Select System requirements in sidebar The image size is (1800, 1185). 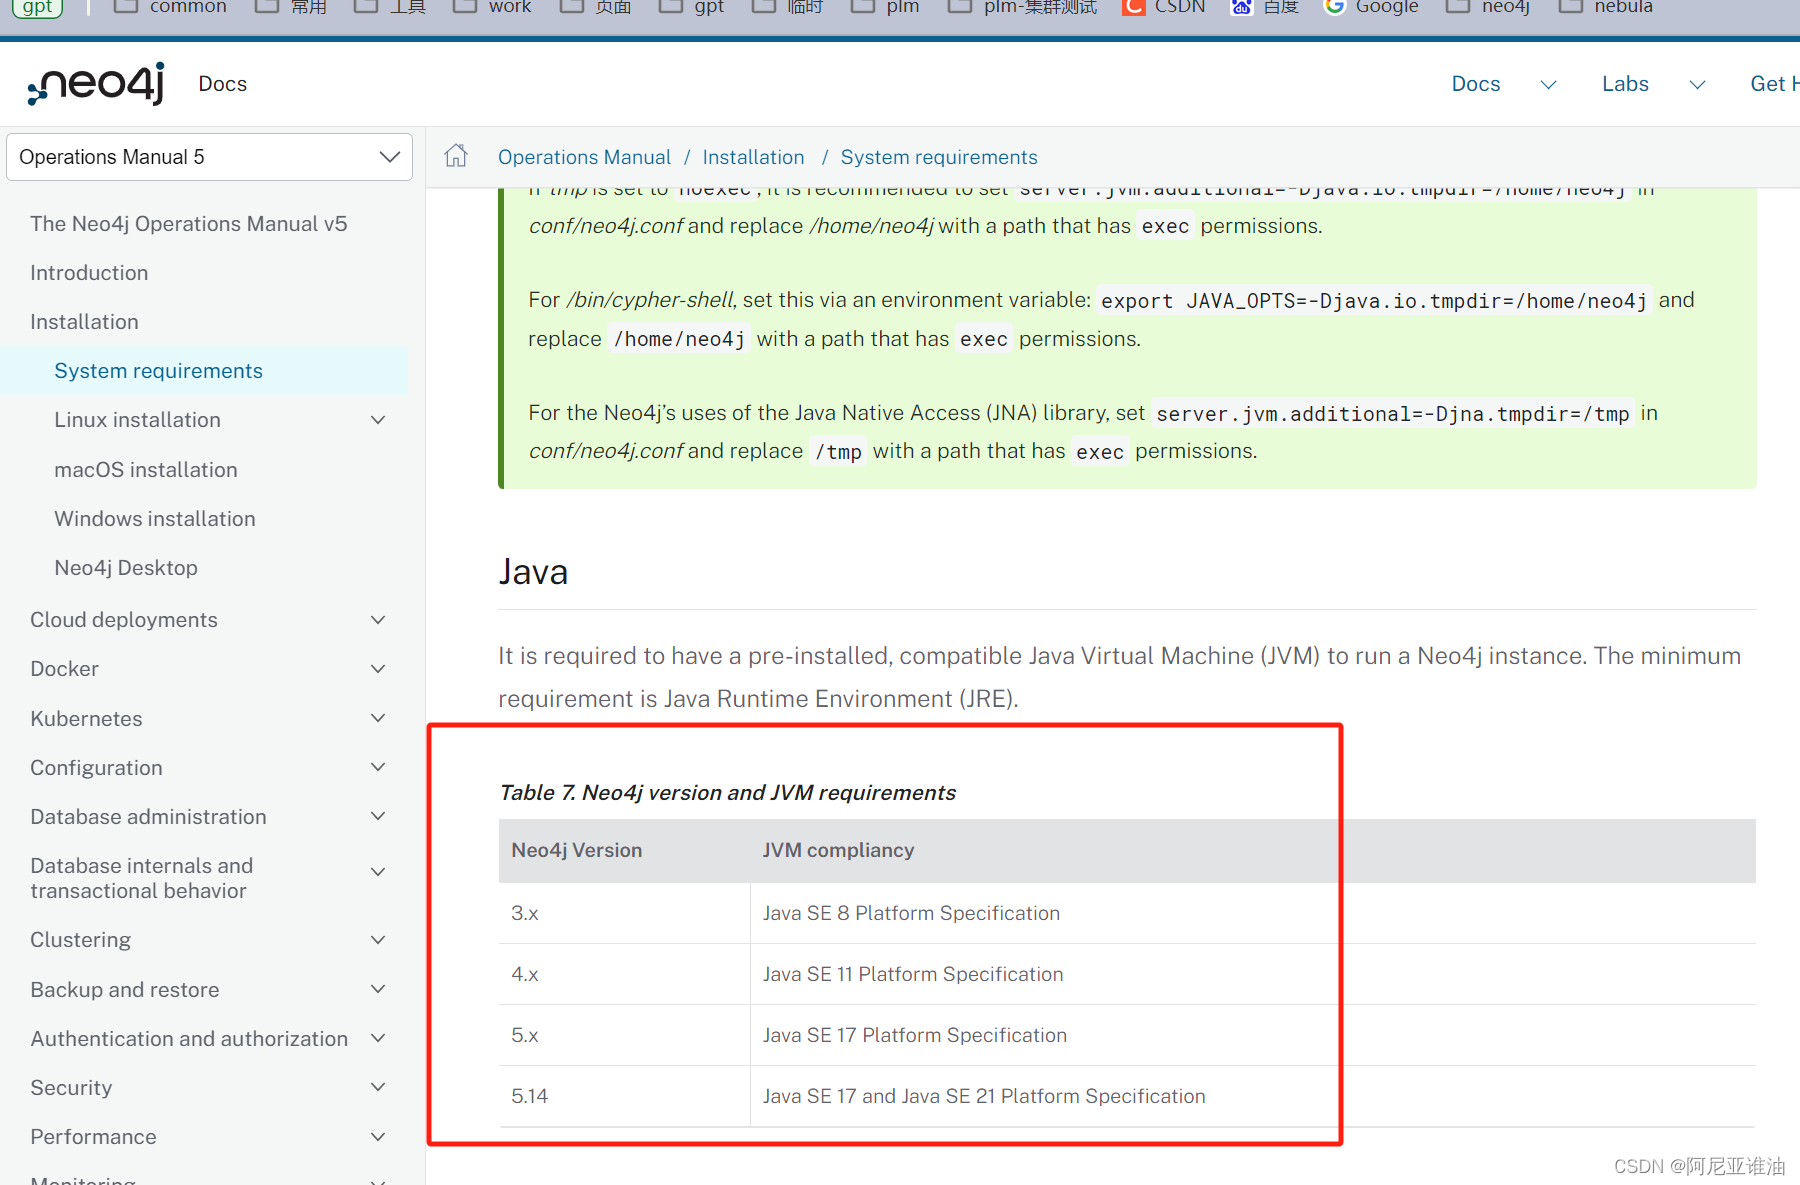click(x=158, y=371)
